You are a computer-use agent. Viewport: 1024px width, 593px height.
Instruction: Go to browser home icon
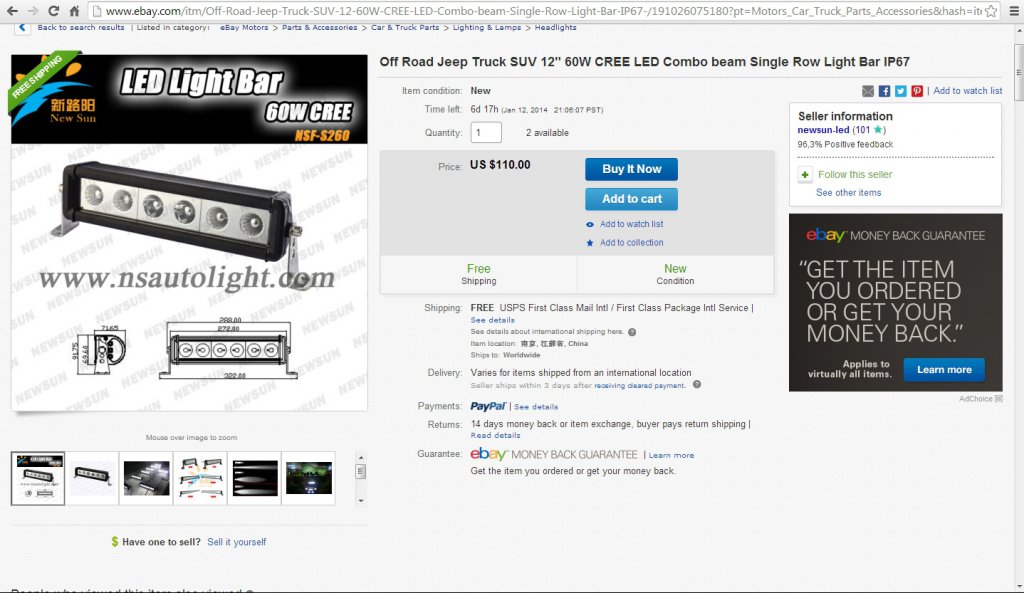pyautogui.click(x=74, y=10)
